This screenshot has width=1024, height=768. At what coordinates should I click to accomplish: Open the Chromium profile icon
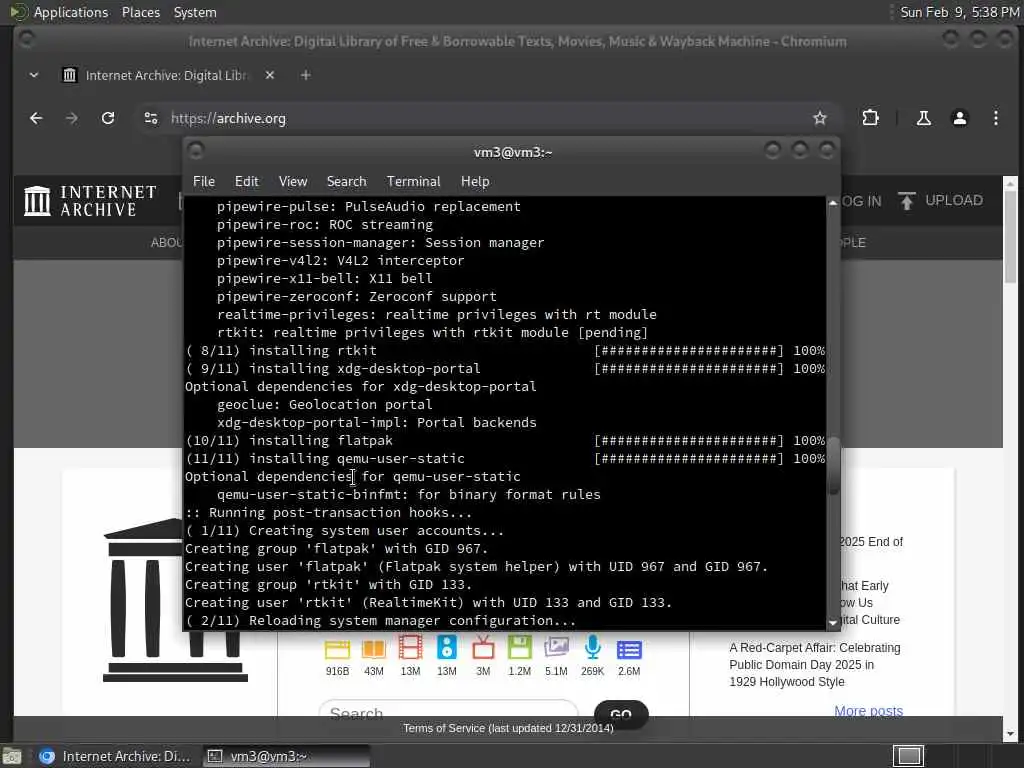point(959,118)
